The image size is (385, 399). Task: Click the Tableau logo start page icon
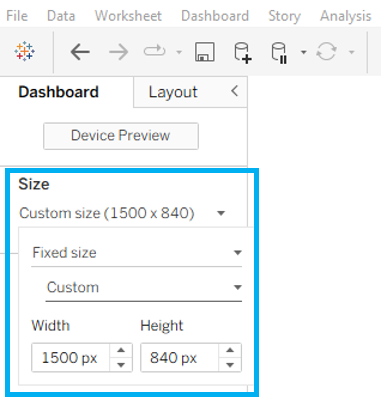[x=25, y=52]
